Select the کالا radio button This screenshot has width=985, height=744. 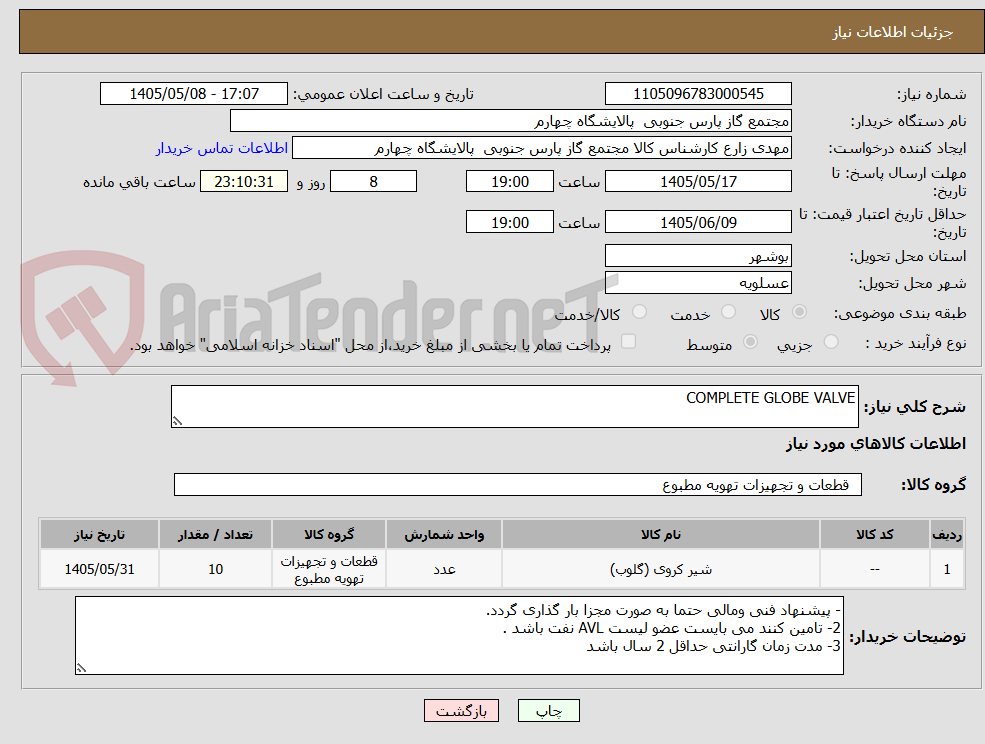tap(800, 312)
